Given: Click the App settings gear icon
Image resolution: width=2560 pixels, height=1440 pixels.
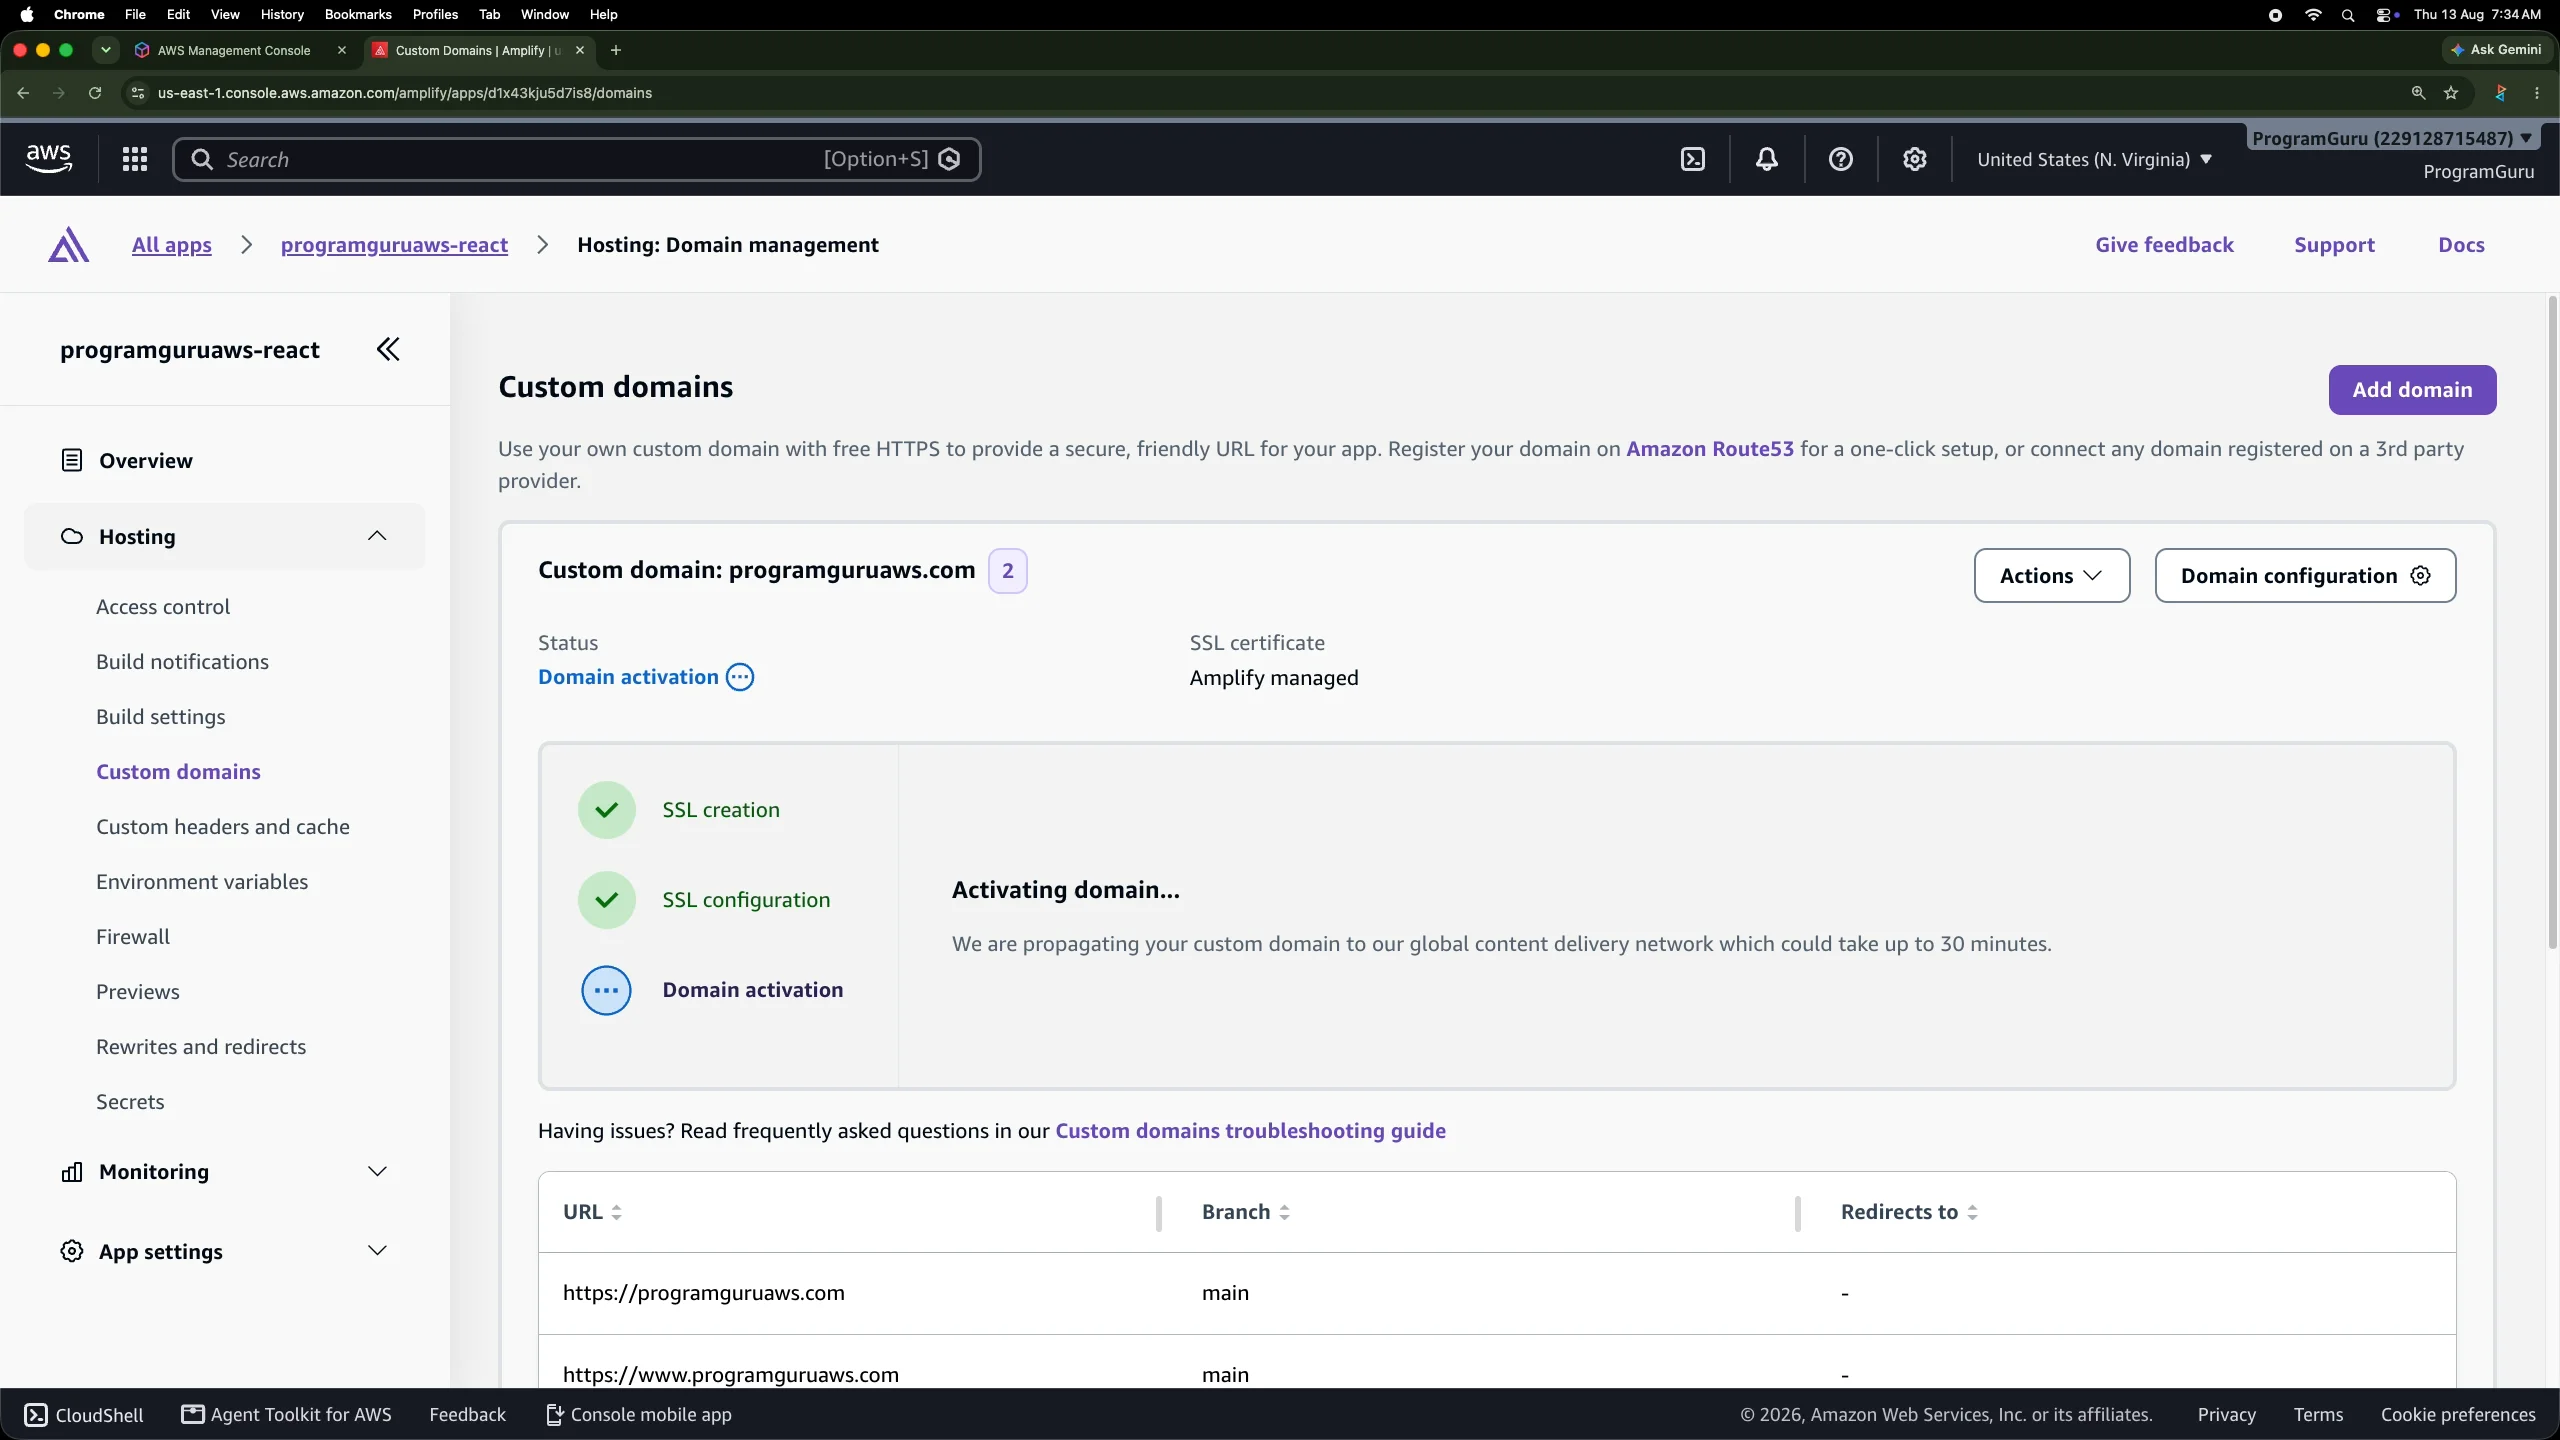Looking at the screenshot, I should click(x=72, y=1251).
